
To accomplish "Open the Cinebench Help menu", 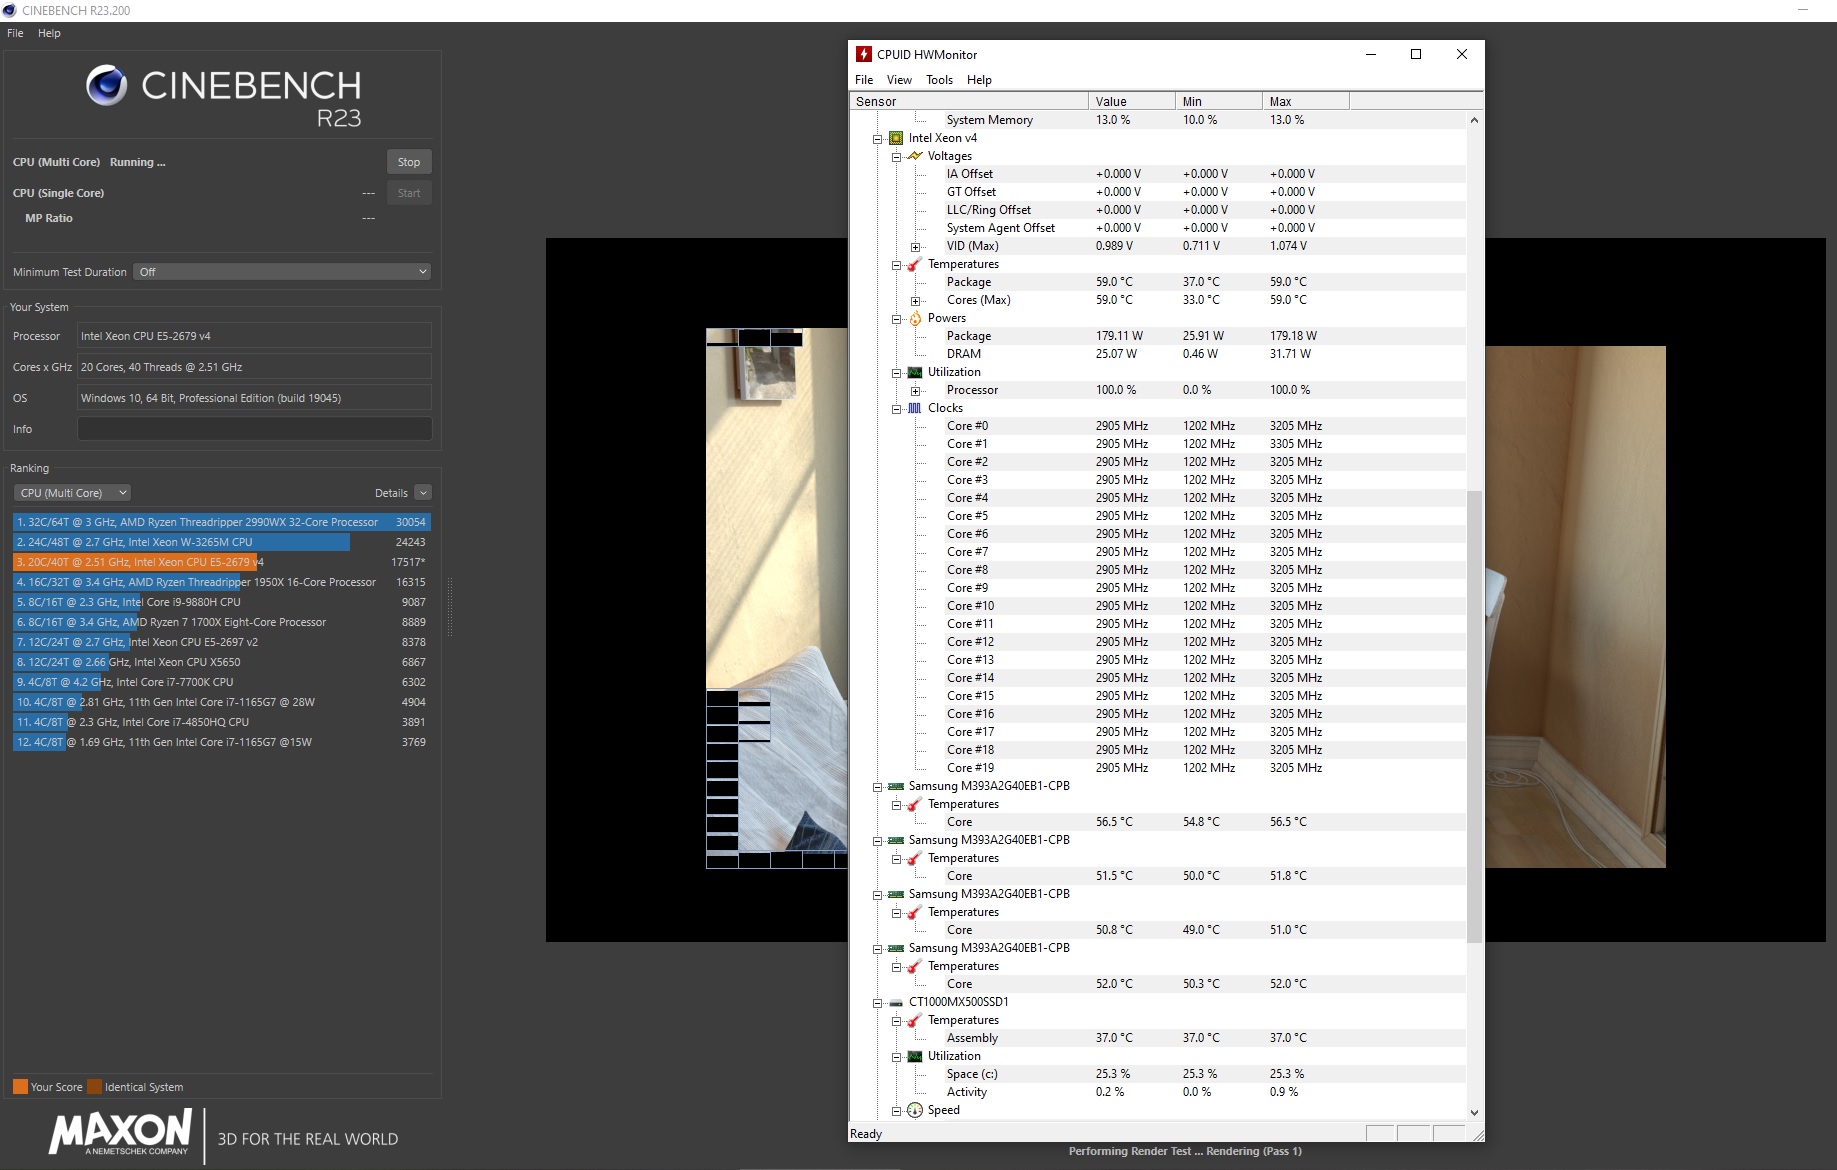I will point(49,33).
